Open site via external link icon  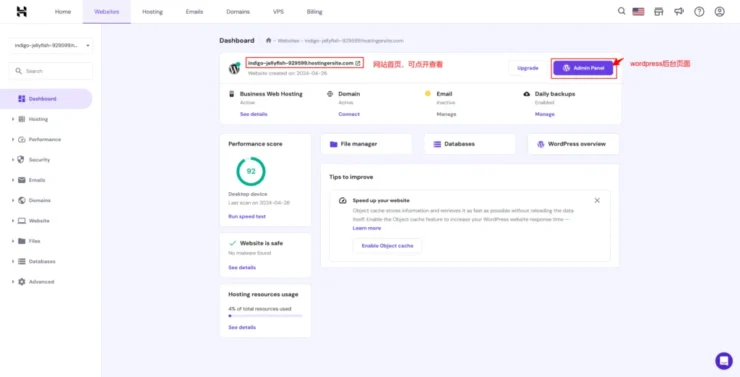pyautogui.click(x=358, y=63)
